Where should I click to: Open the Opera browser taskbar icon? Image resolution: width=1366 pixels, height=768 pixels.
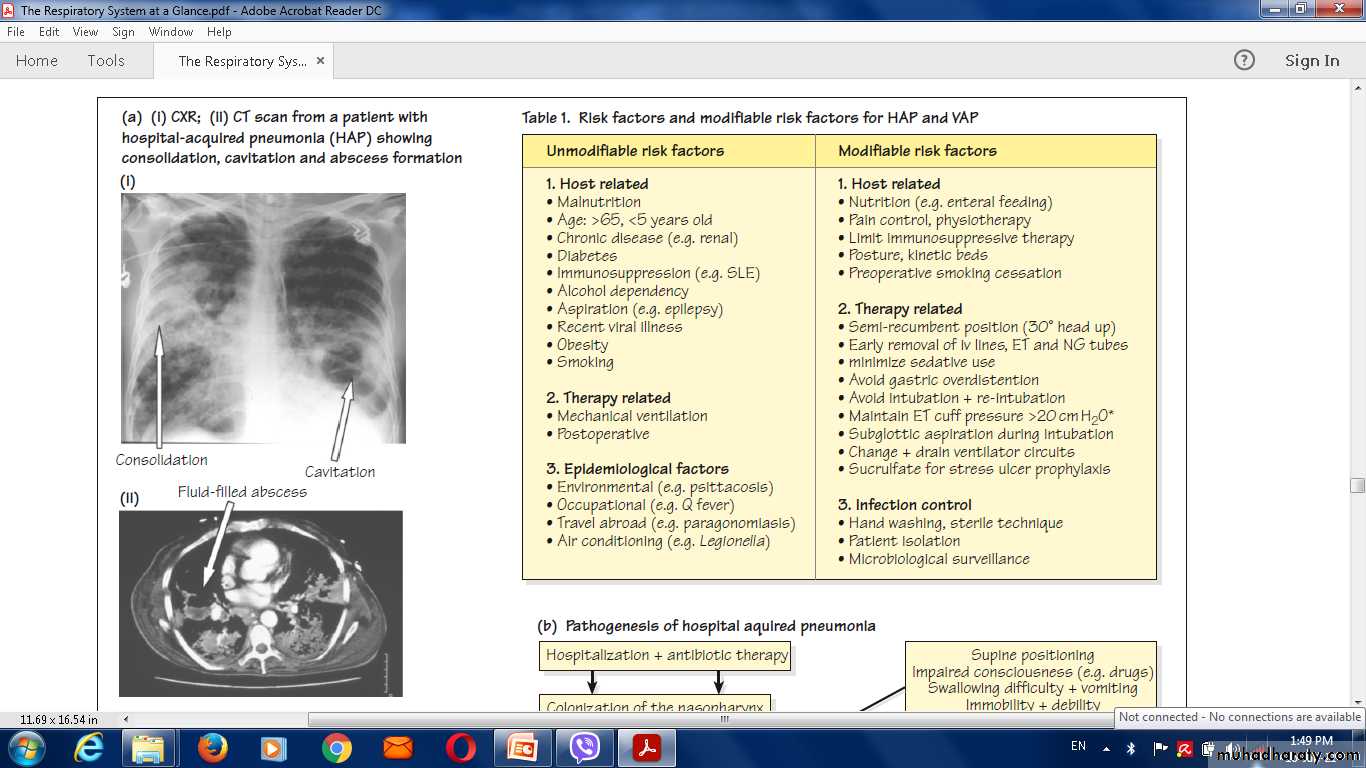461,748
